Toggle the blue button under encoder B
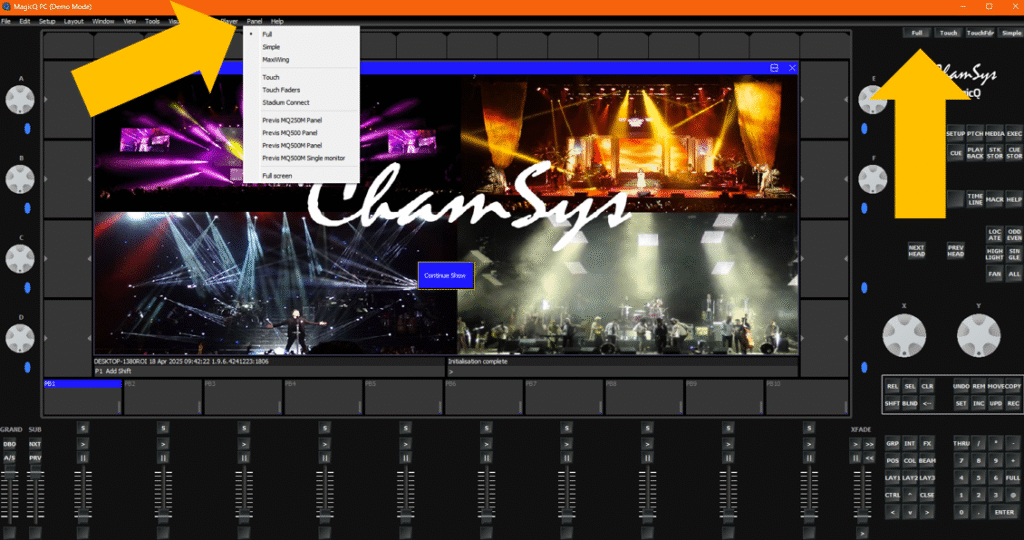The image size is (1024, 540). (x=28, y=208)
